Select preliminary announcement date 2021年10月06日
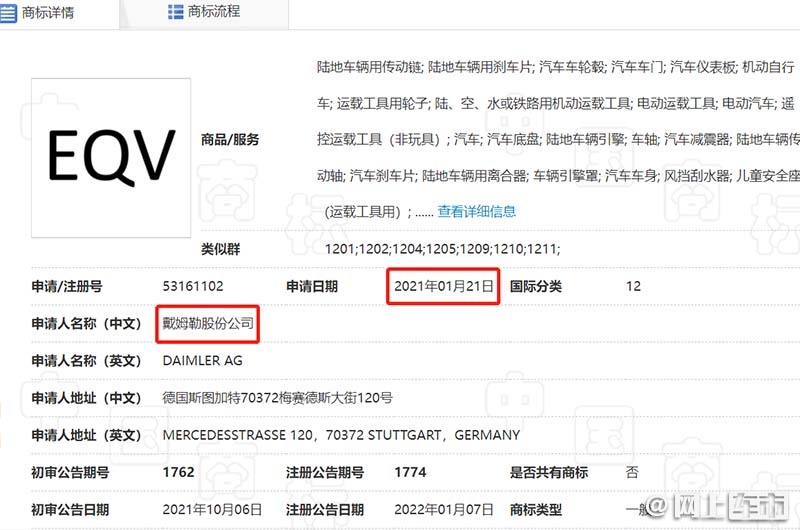 [212, 510]
